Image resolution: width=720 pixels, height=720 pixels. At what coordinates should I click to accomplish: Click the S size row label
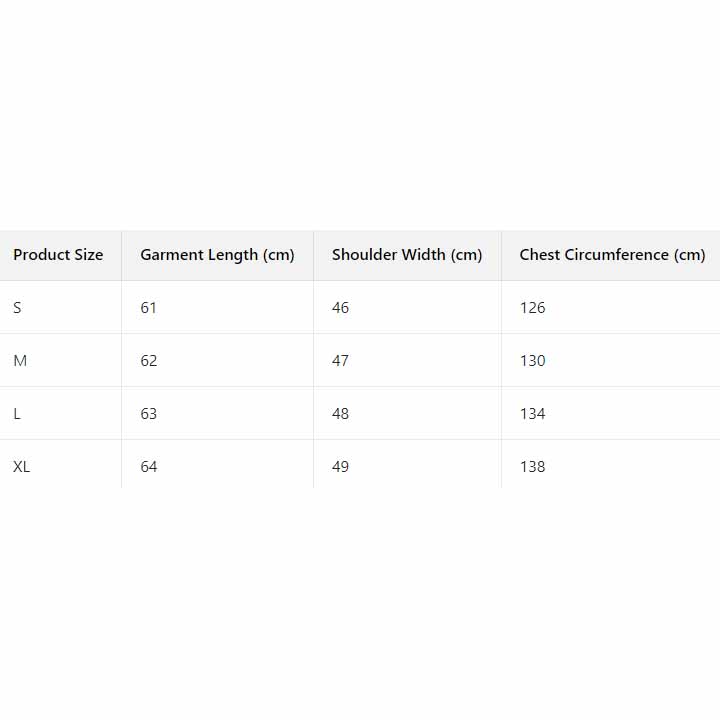click(17, 308)
